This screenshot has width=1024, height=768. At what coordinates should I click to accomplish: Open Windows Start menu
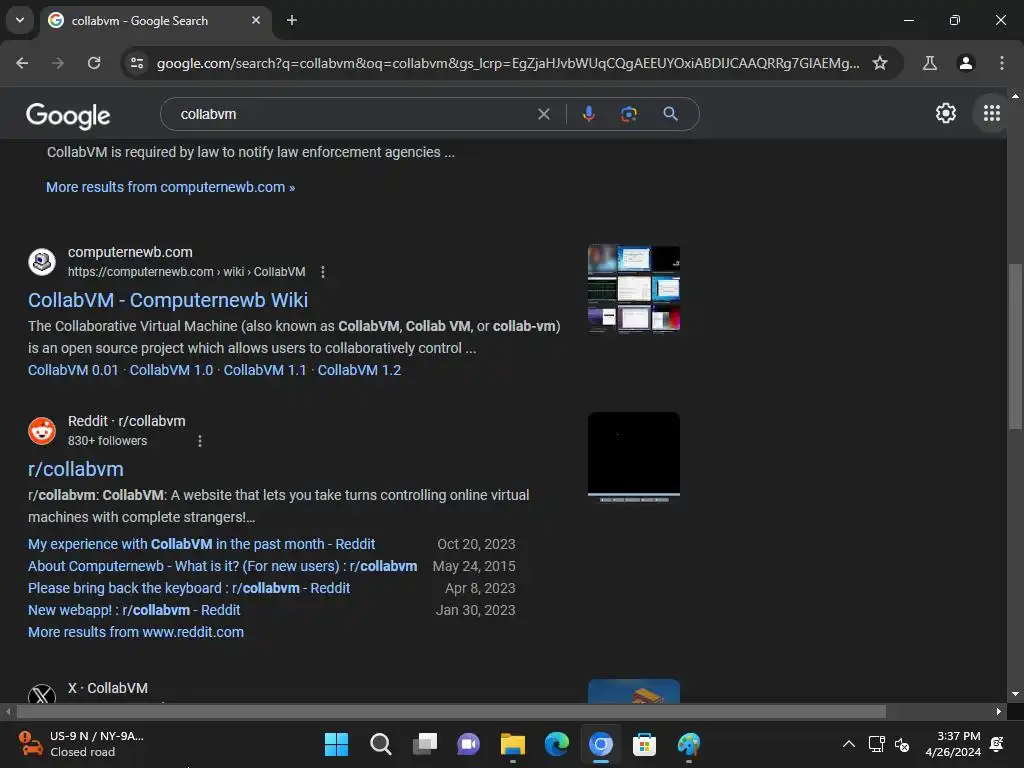(336, 744)
